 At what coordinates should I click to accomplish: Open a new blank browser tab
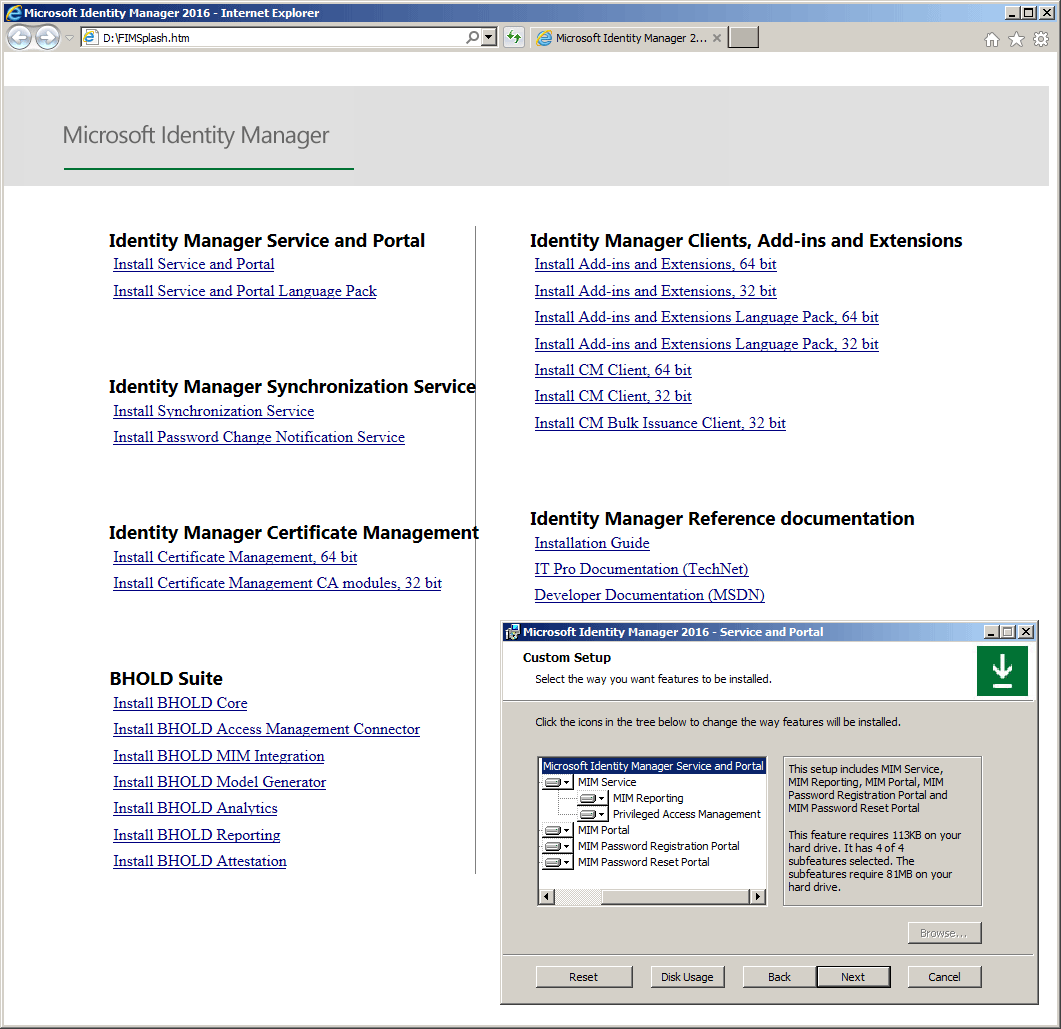[x=743, y=38]
